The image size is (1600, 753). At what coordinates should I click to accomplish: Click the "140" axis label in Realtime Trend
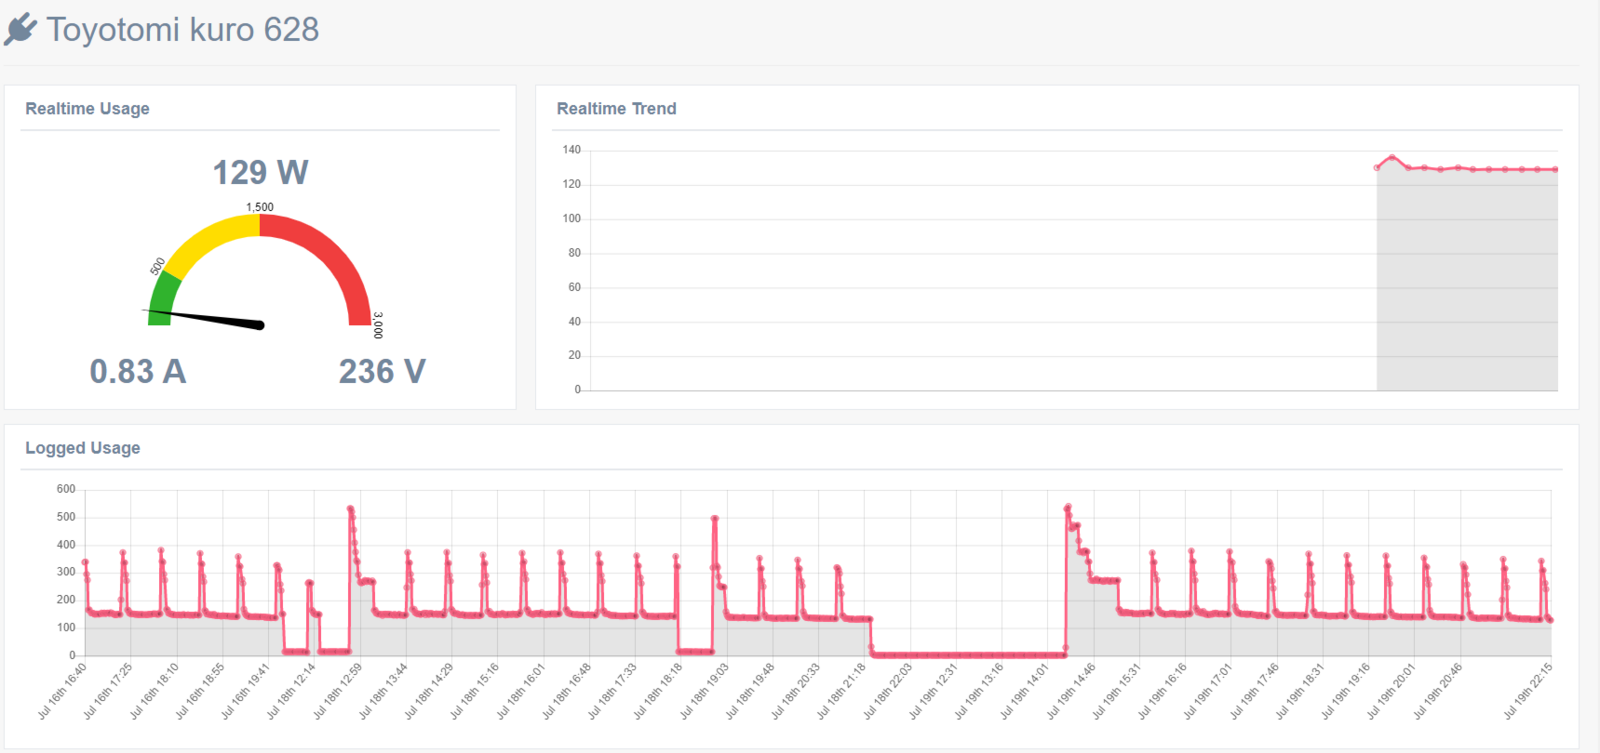pos(571,150)
